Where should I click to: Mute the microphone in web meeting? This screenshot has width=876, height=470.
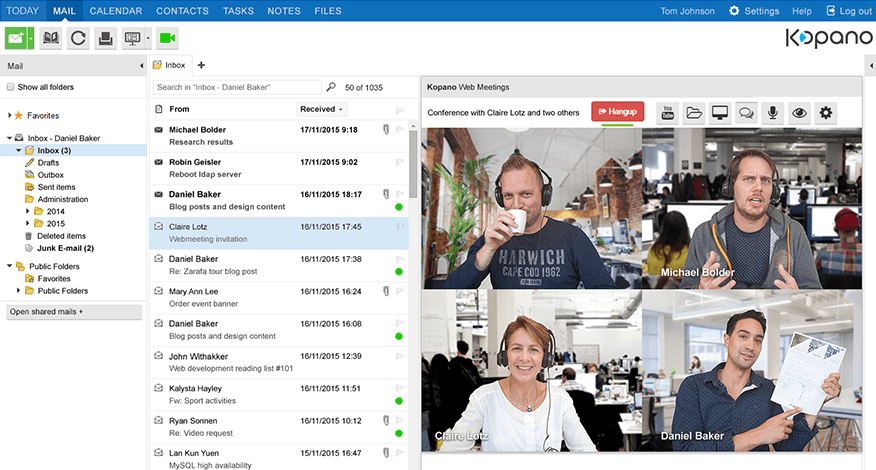pos(772,112)
